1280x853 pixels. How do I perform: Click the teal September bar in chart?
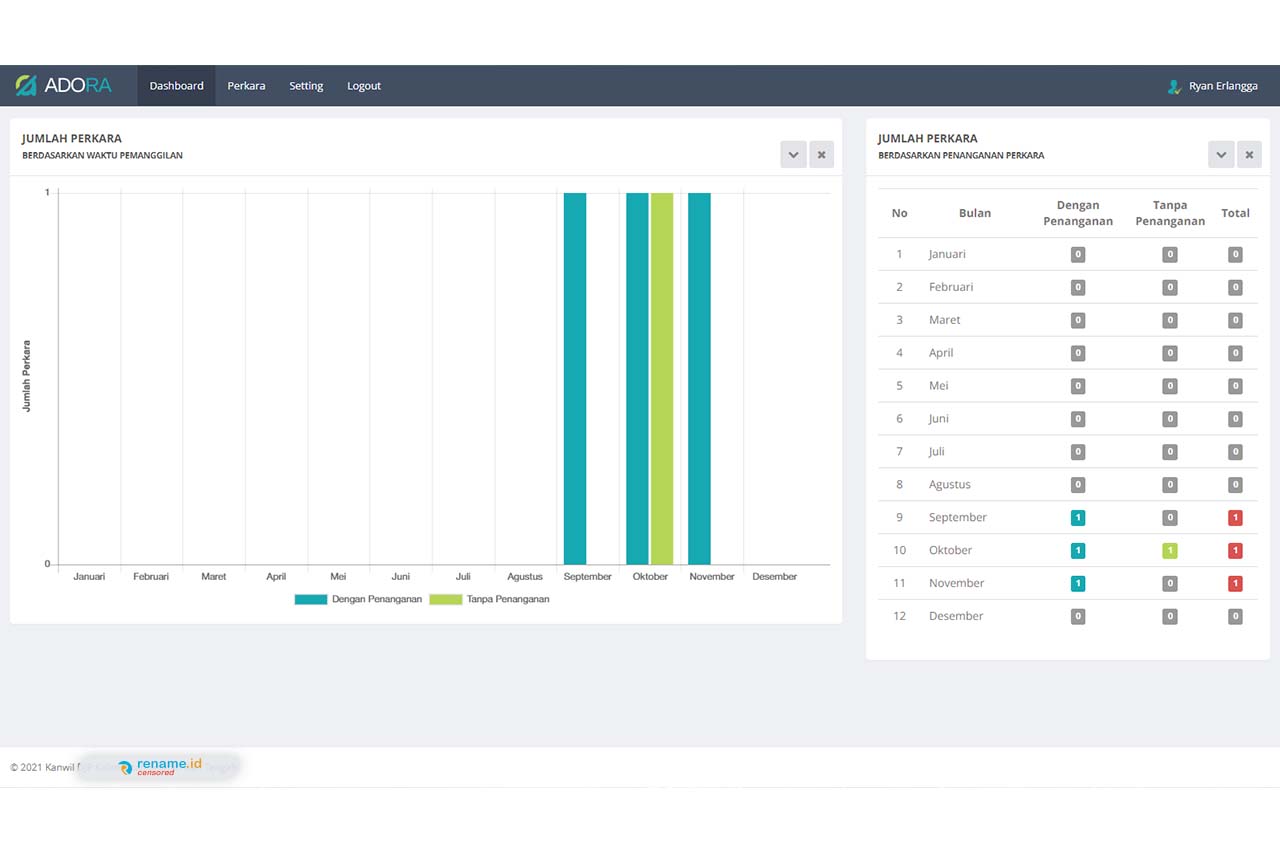pyautogui.click(x=575, y=380)
